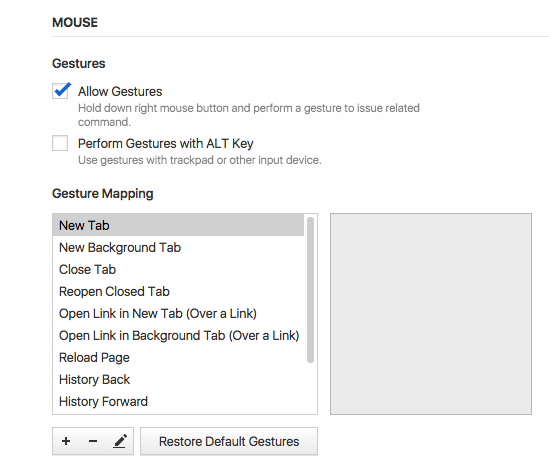Click the Gesture Mapping heading
Image resolution: width=549 pixels, height=473 pixels.
[103, 194]
